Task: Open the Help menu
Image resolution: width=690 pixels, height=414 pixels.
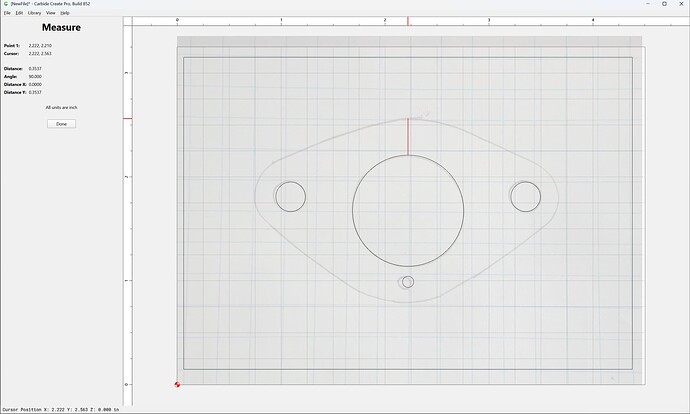Action: pyautogui.click(x=65, y=13)
